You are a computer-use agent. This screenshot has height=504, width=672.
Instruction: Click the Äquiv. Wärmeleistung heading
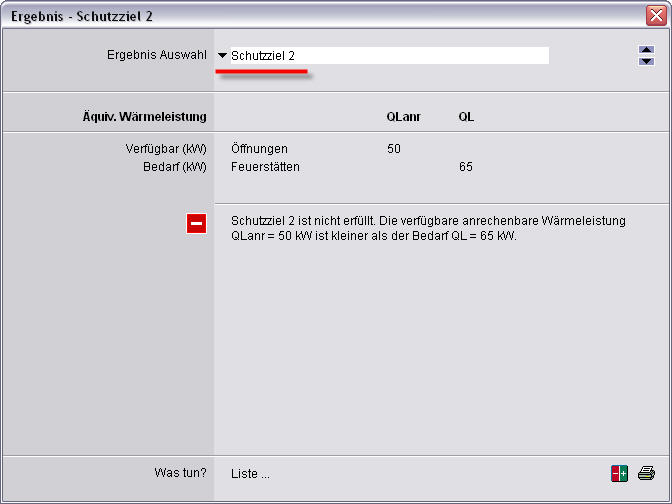(x=144, y=117)
